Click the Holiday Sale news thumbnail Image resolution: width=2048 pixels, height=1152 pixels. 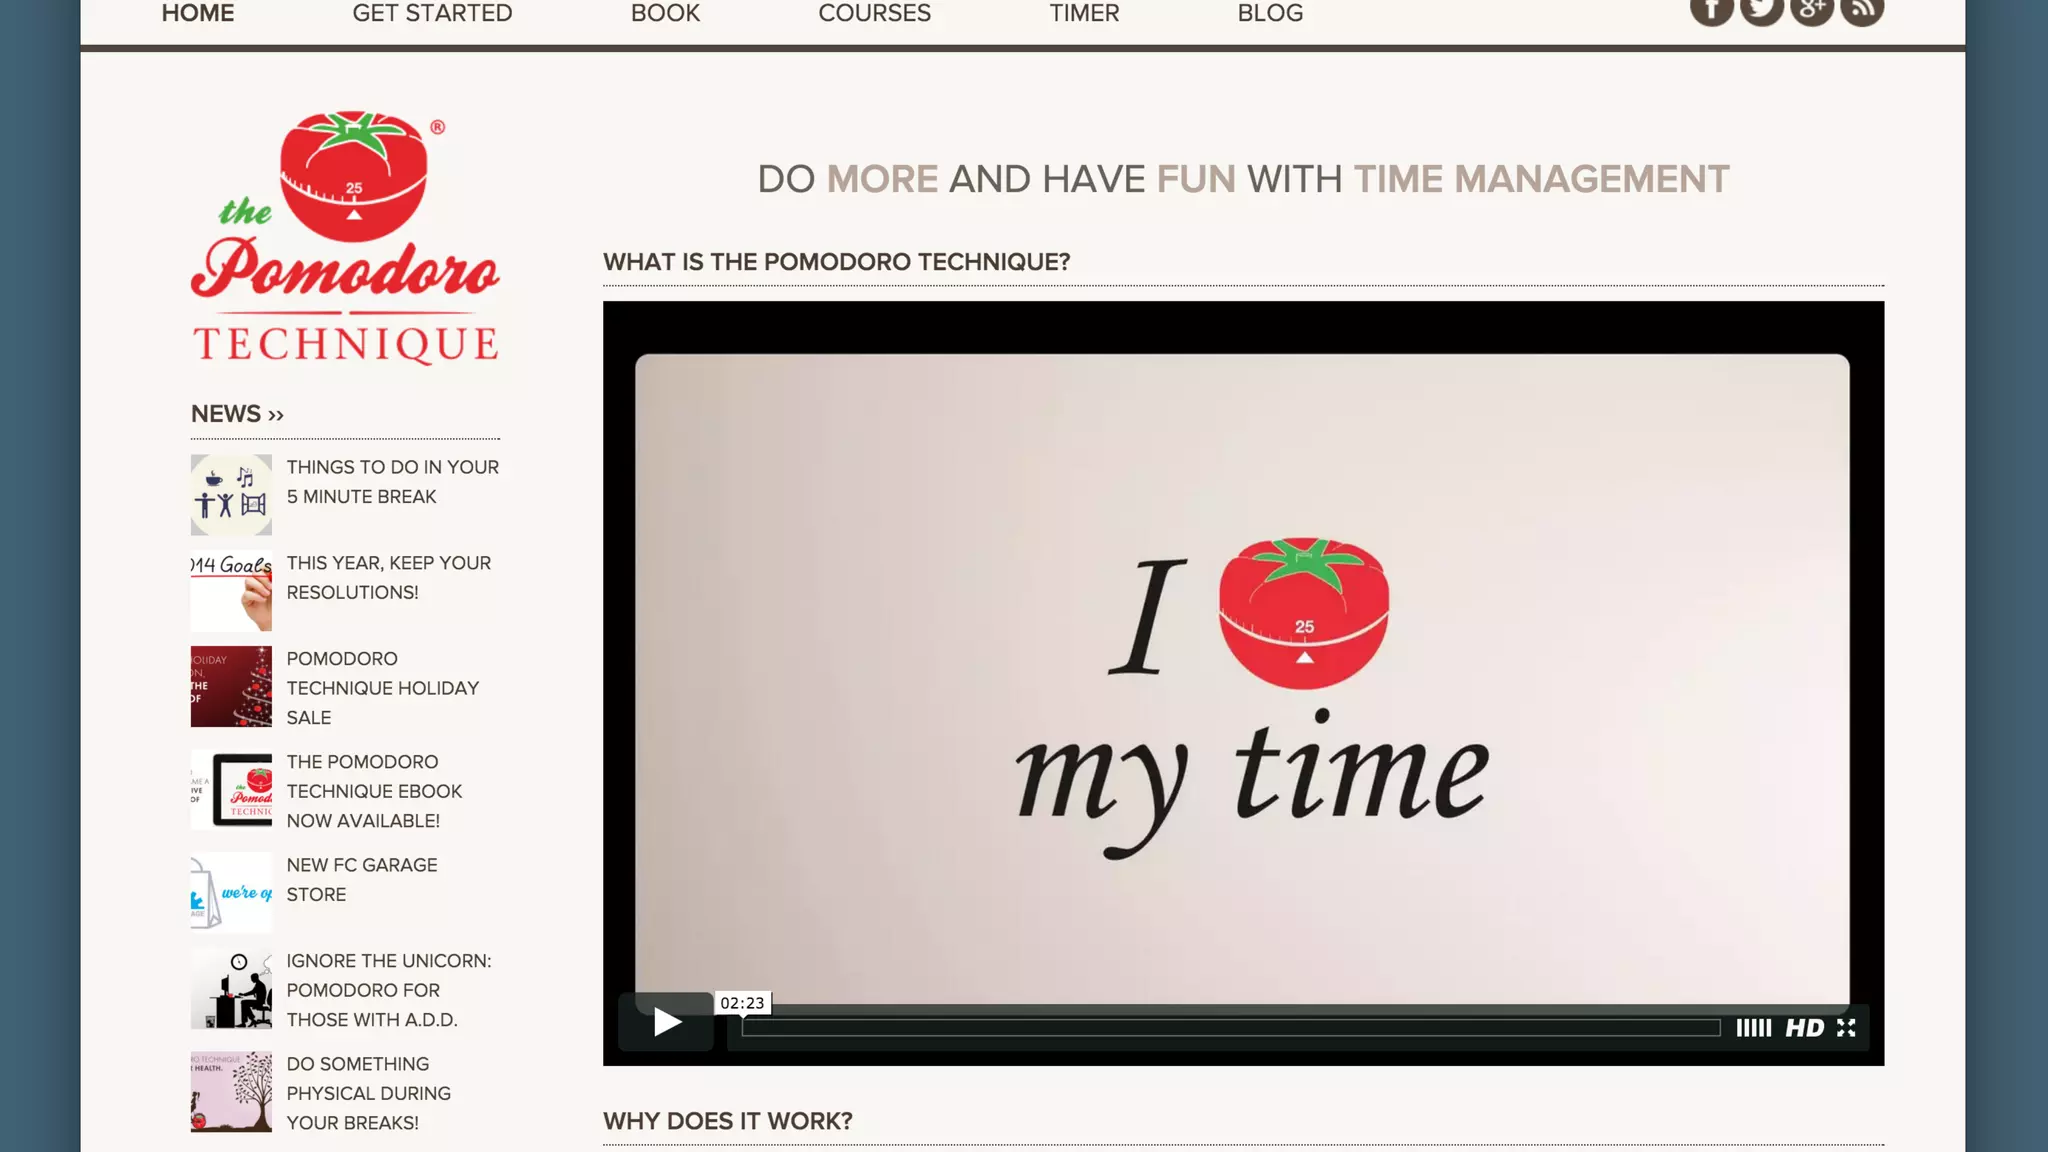click(x=231, y=686)
